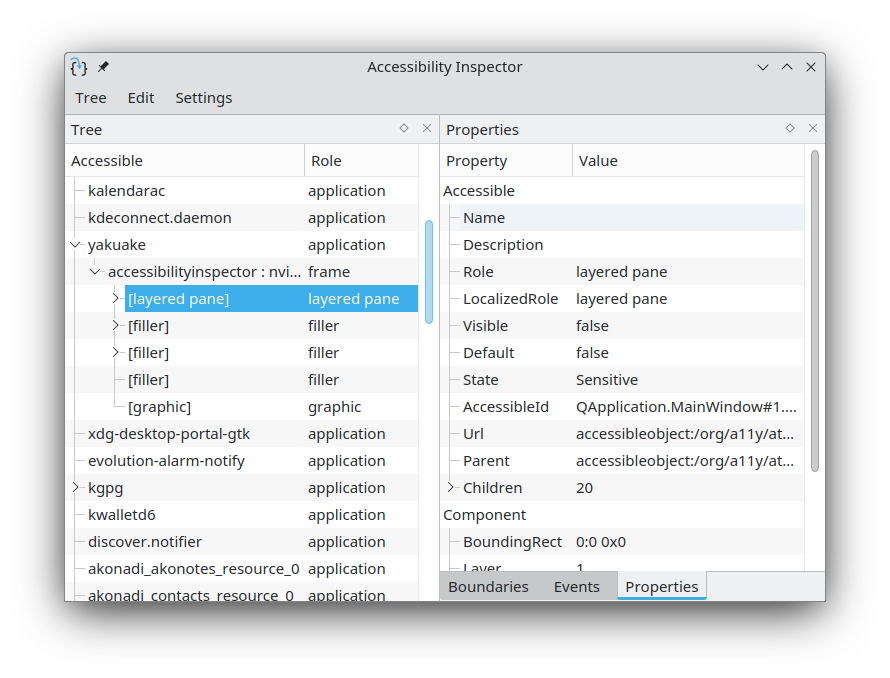
Task: Expand the Children property row
Action: [x=450, y=487]
